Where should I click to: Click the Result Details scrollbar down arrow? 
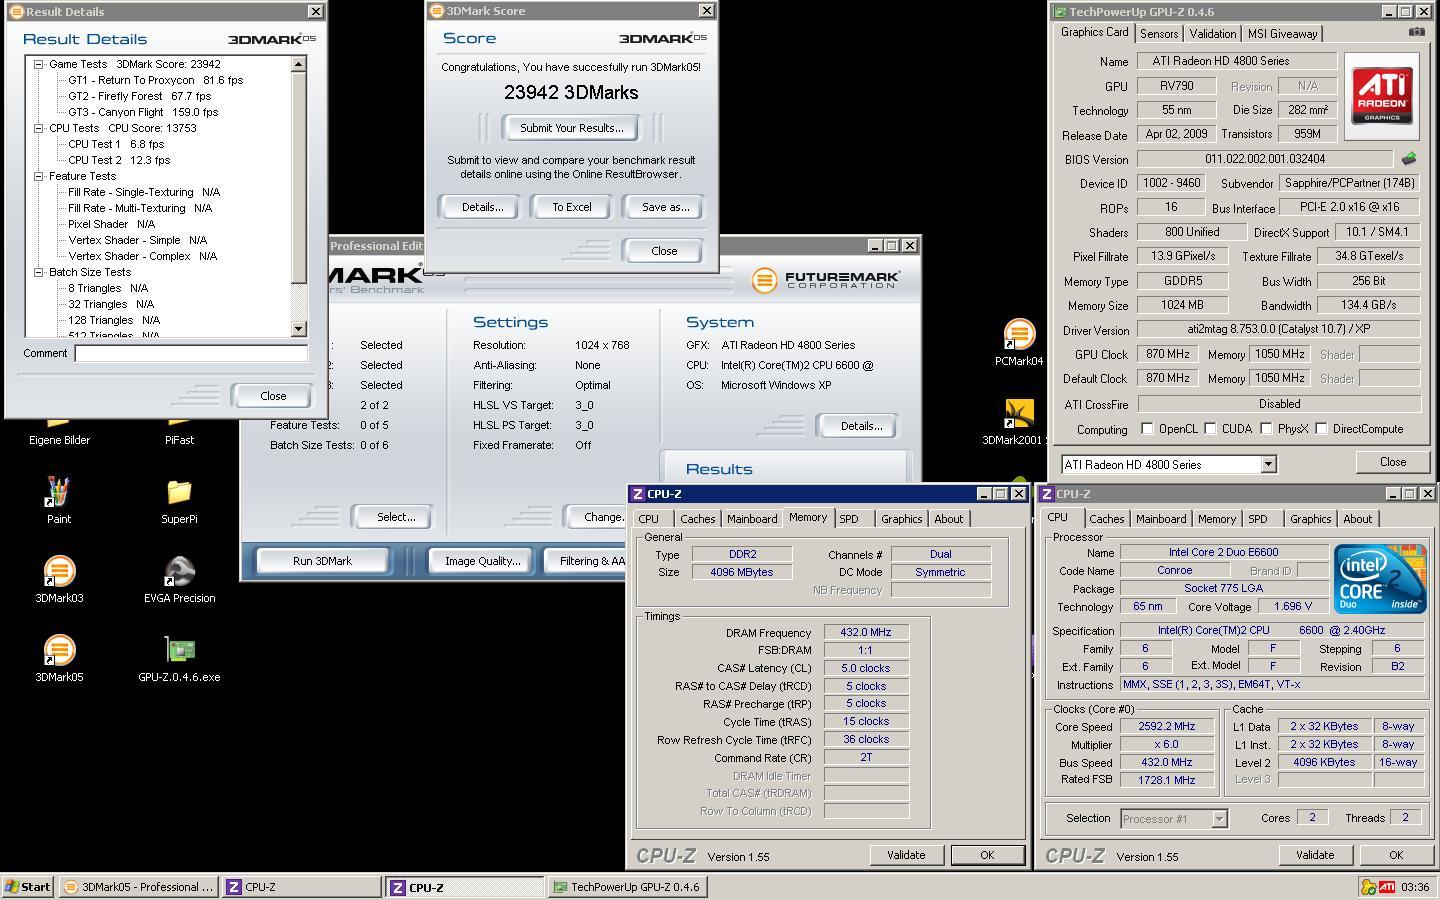pos(298,329)
